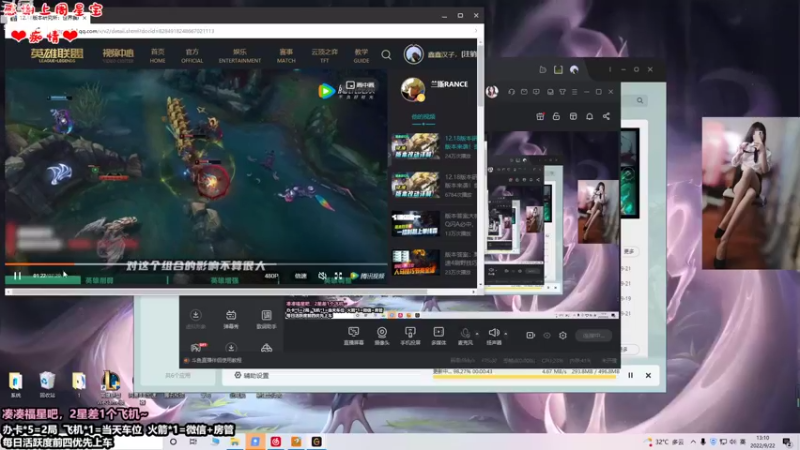Screen dimensions: 800x450
Task: Click the share icon
Action: (x=606, y=116)
